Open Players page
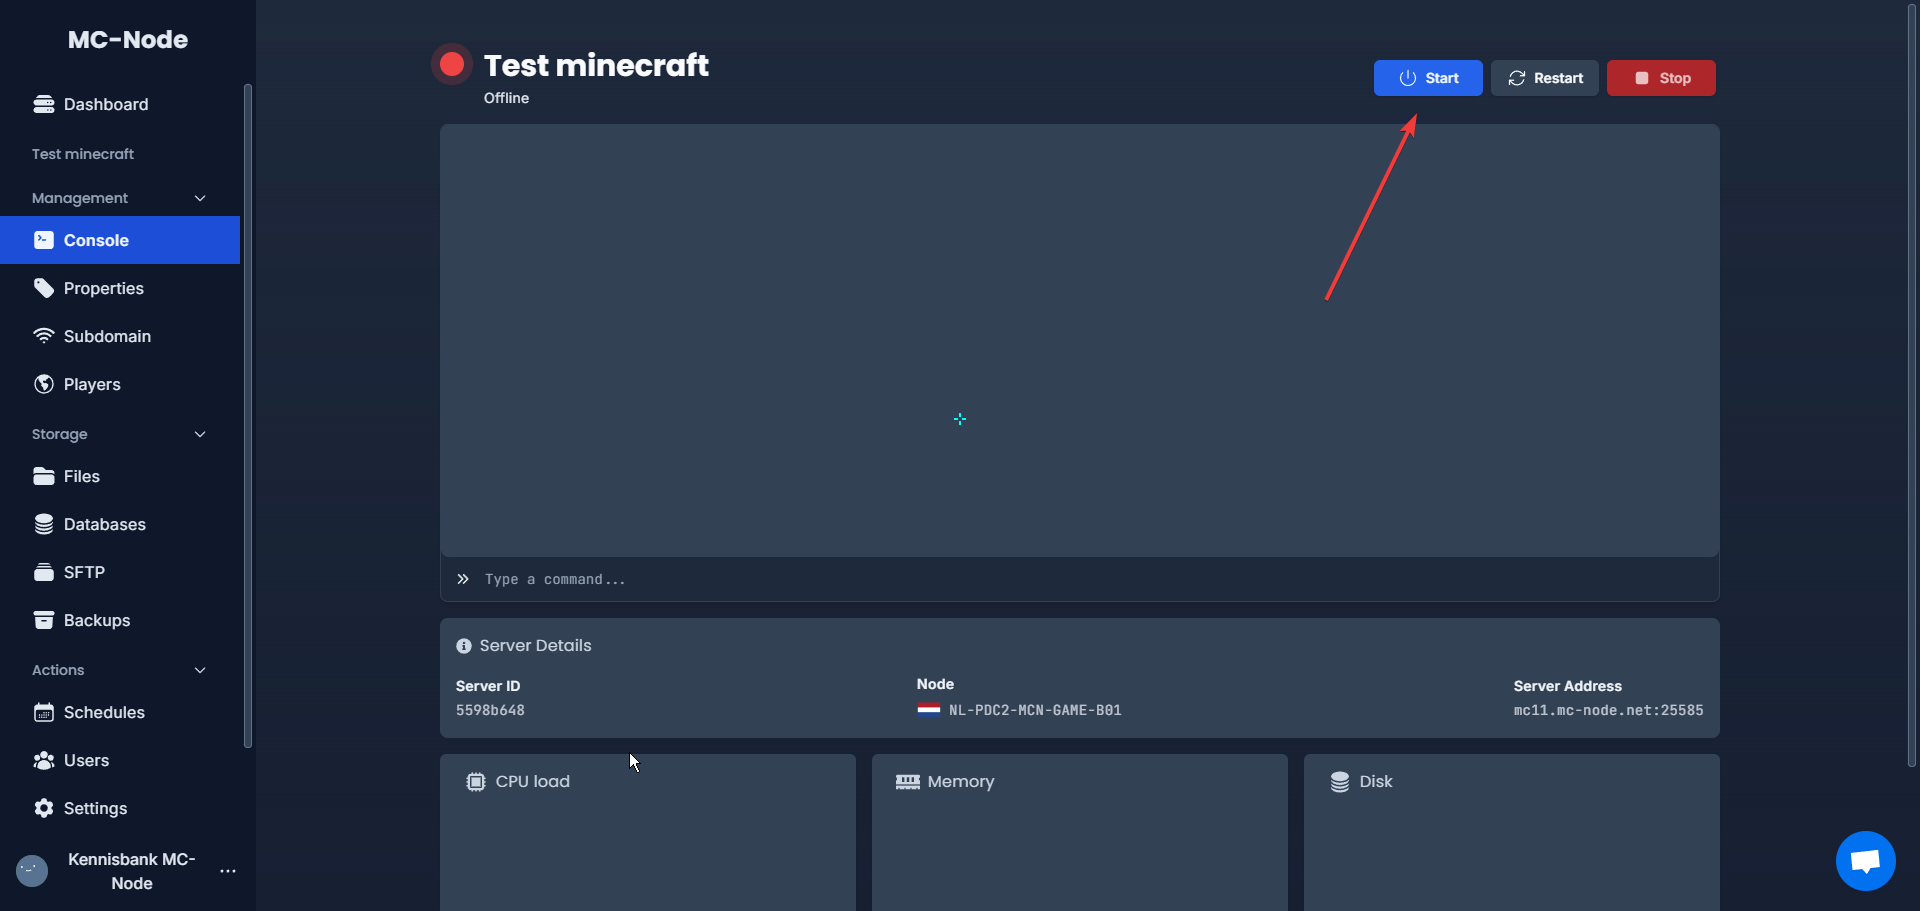The image size is (1920, 911). pos(120,384)
